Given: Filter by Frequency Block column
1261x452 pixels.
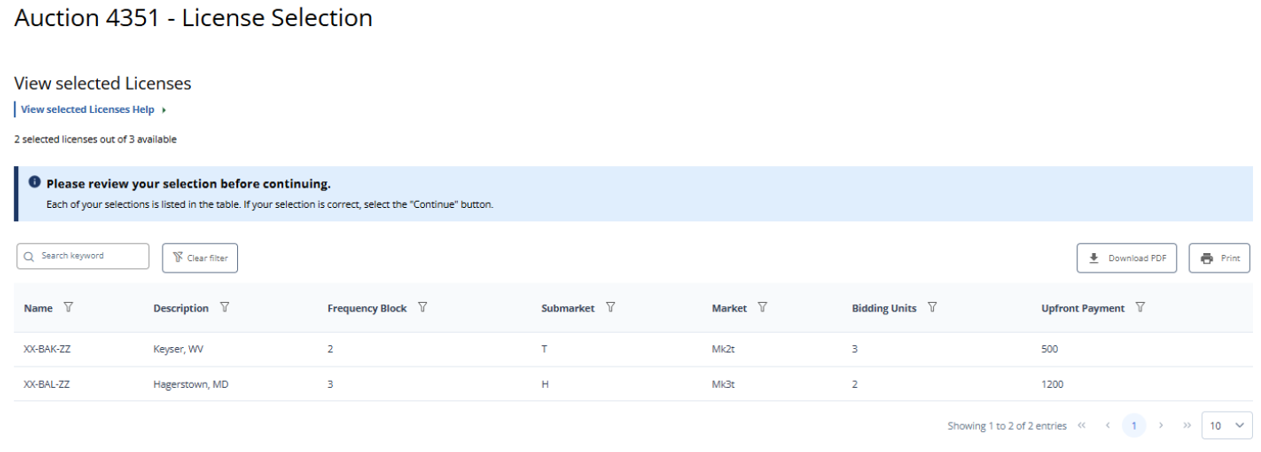Looking at the screenshot, I should [423, 308].
